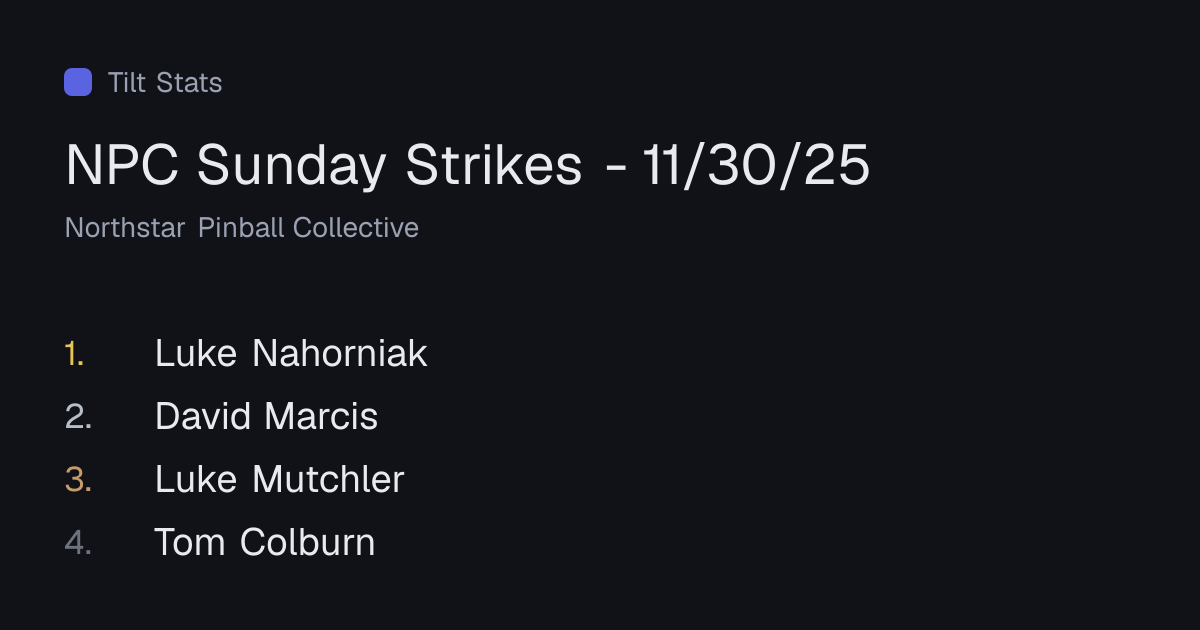Select the silver second-place rank number
This screenshot has width=1200, height=630.
(x=78, y=416)
